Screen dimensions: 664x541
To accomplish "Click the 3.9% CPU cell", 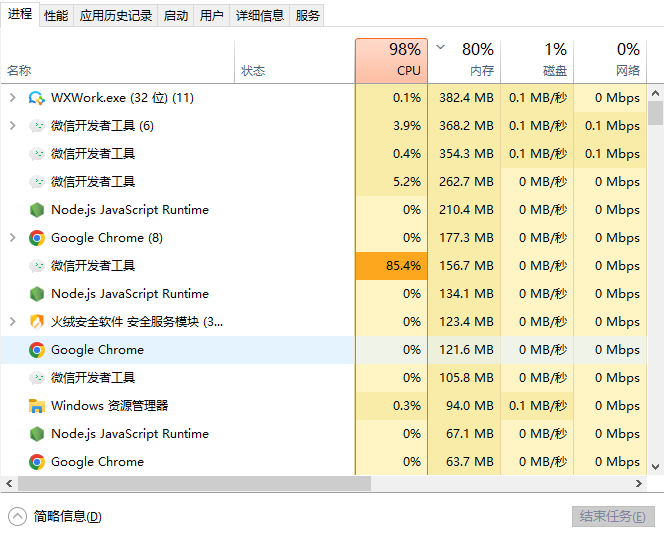I will (x=391, y=126).
